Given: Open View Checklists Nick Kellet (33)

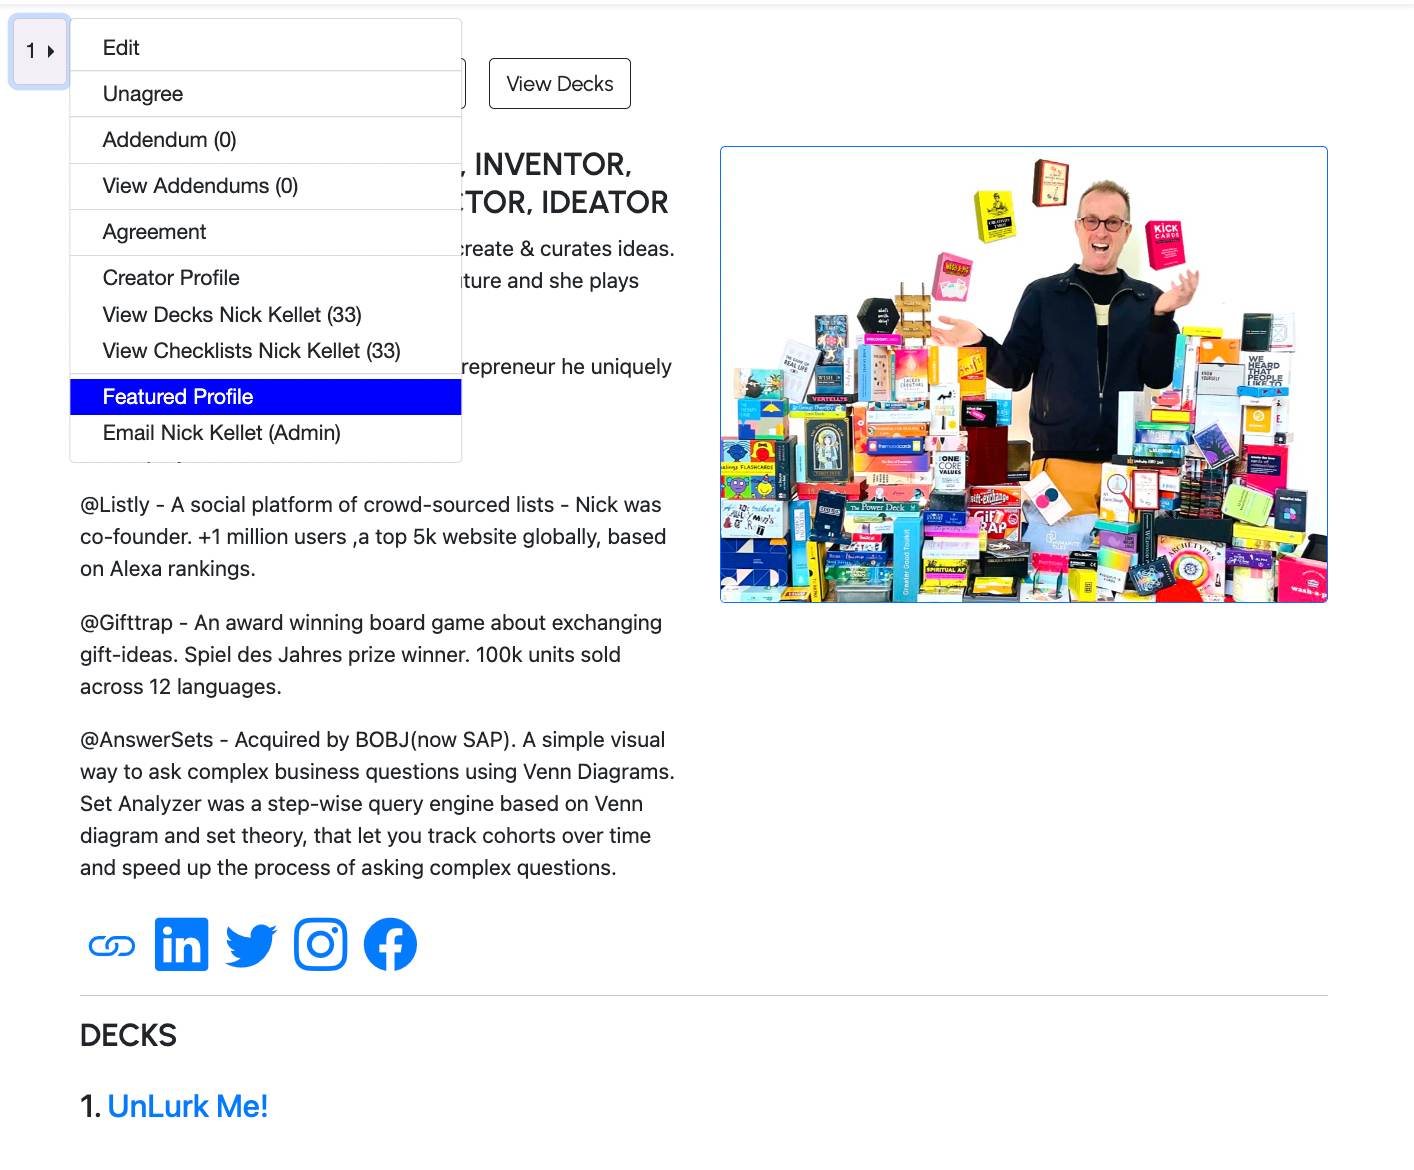Looking at the screenshot, I should [x=266, y=351].
